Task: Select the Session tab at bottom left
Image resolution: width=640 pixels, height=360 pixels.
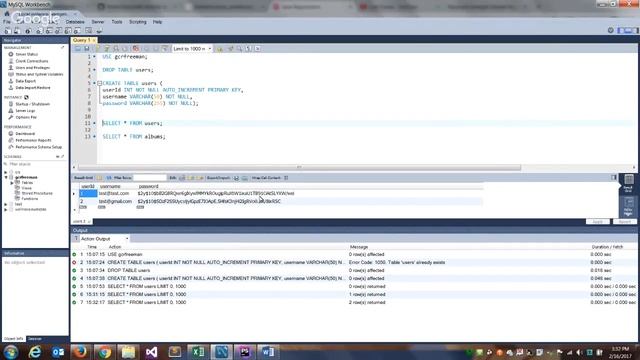Action: (x=35, y=339)
